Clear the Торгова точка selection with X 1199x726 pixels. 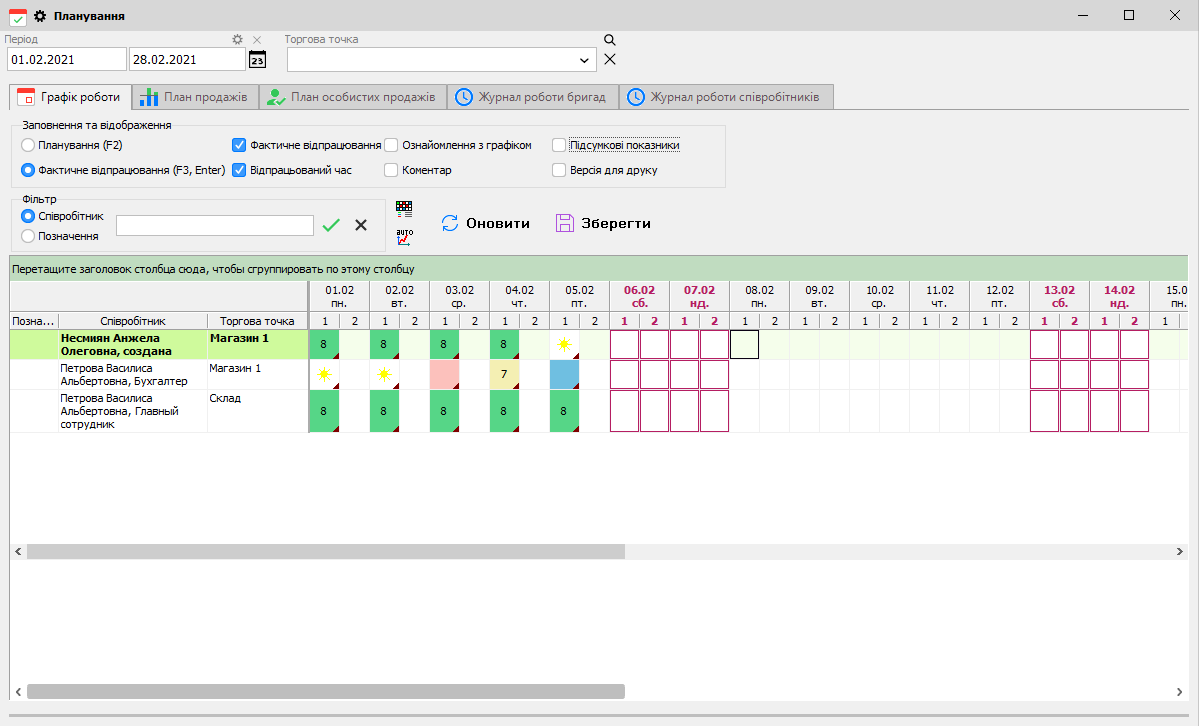[x=610, y=60]
